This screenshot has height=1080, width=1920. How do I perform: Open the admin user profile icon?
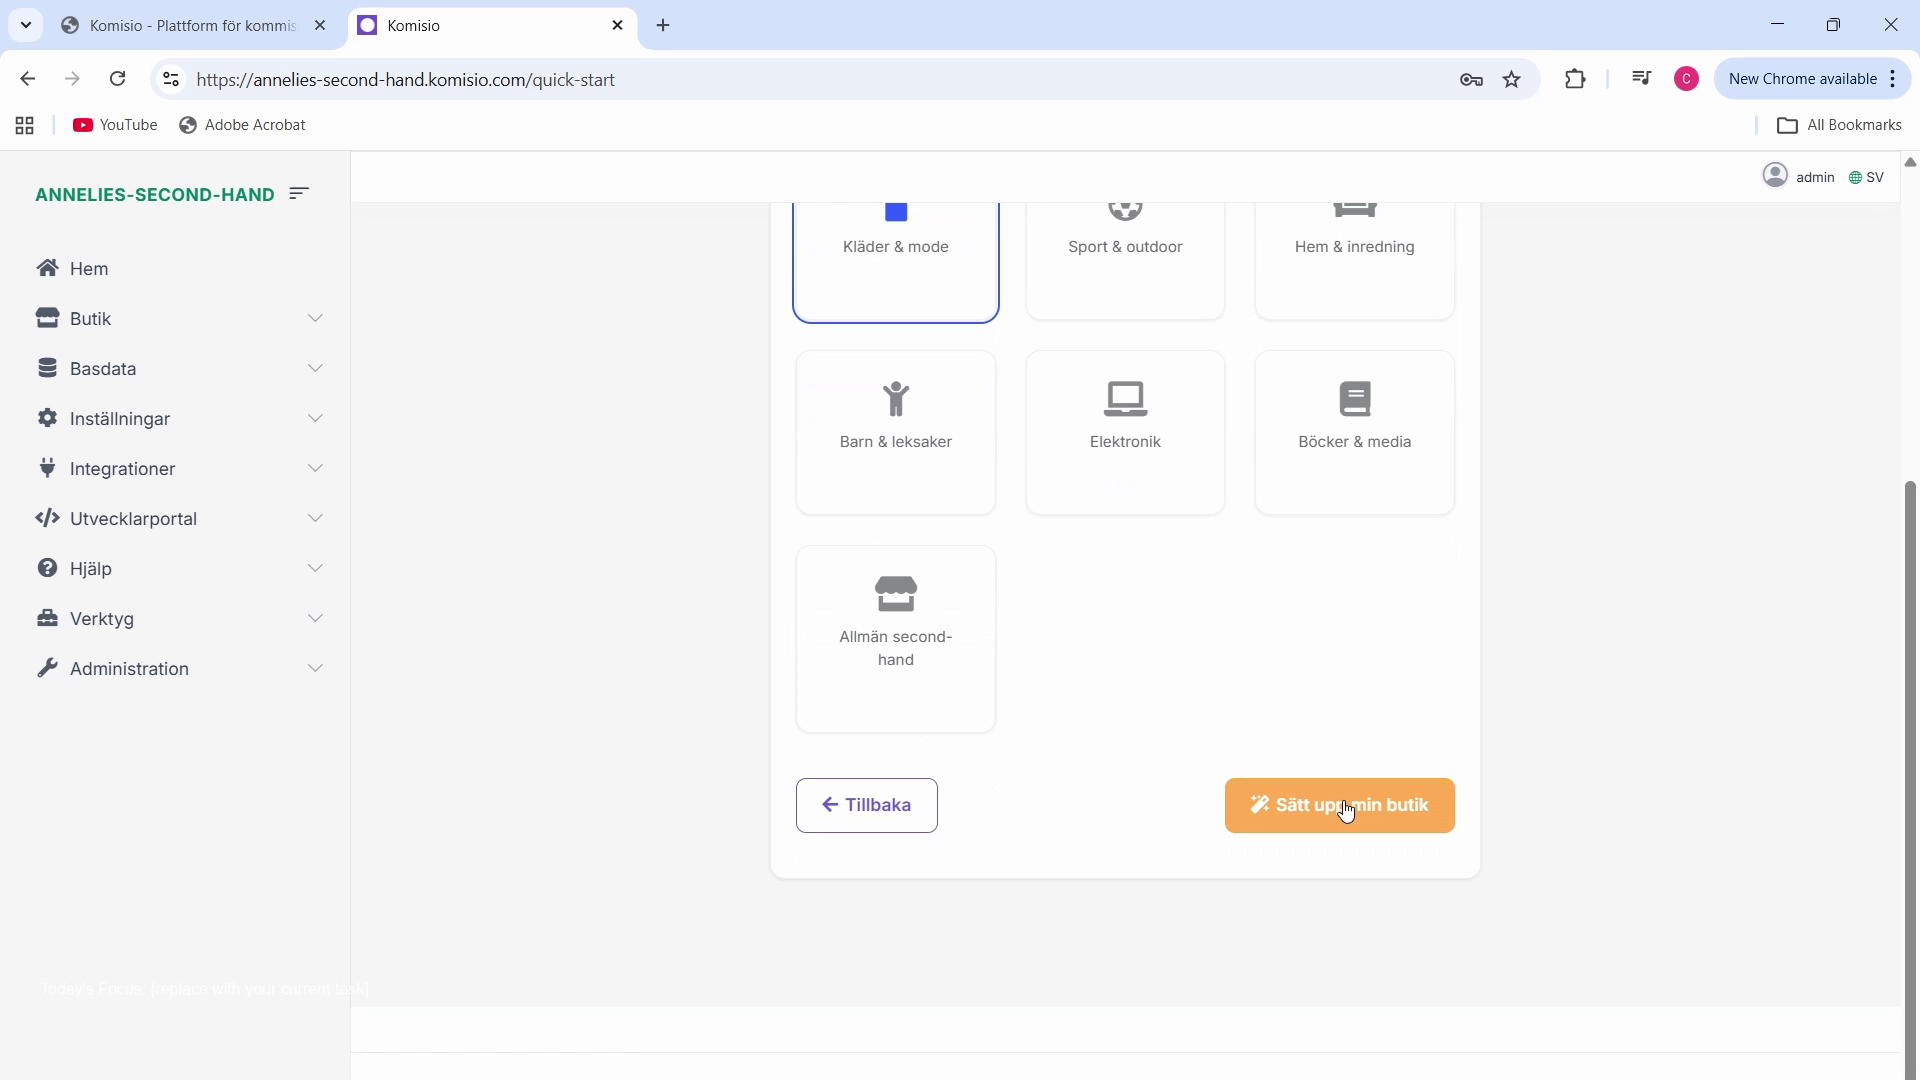[1775, 176]
